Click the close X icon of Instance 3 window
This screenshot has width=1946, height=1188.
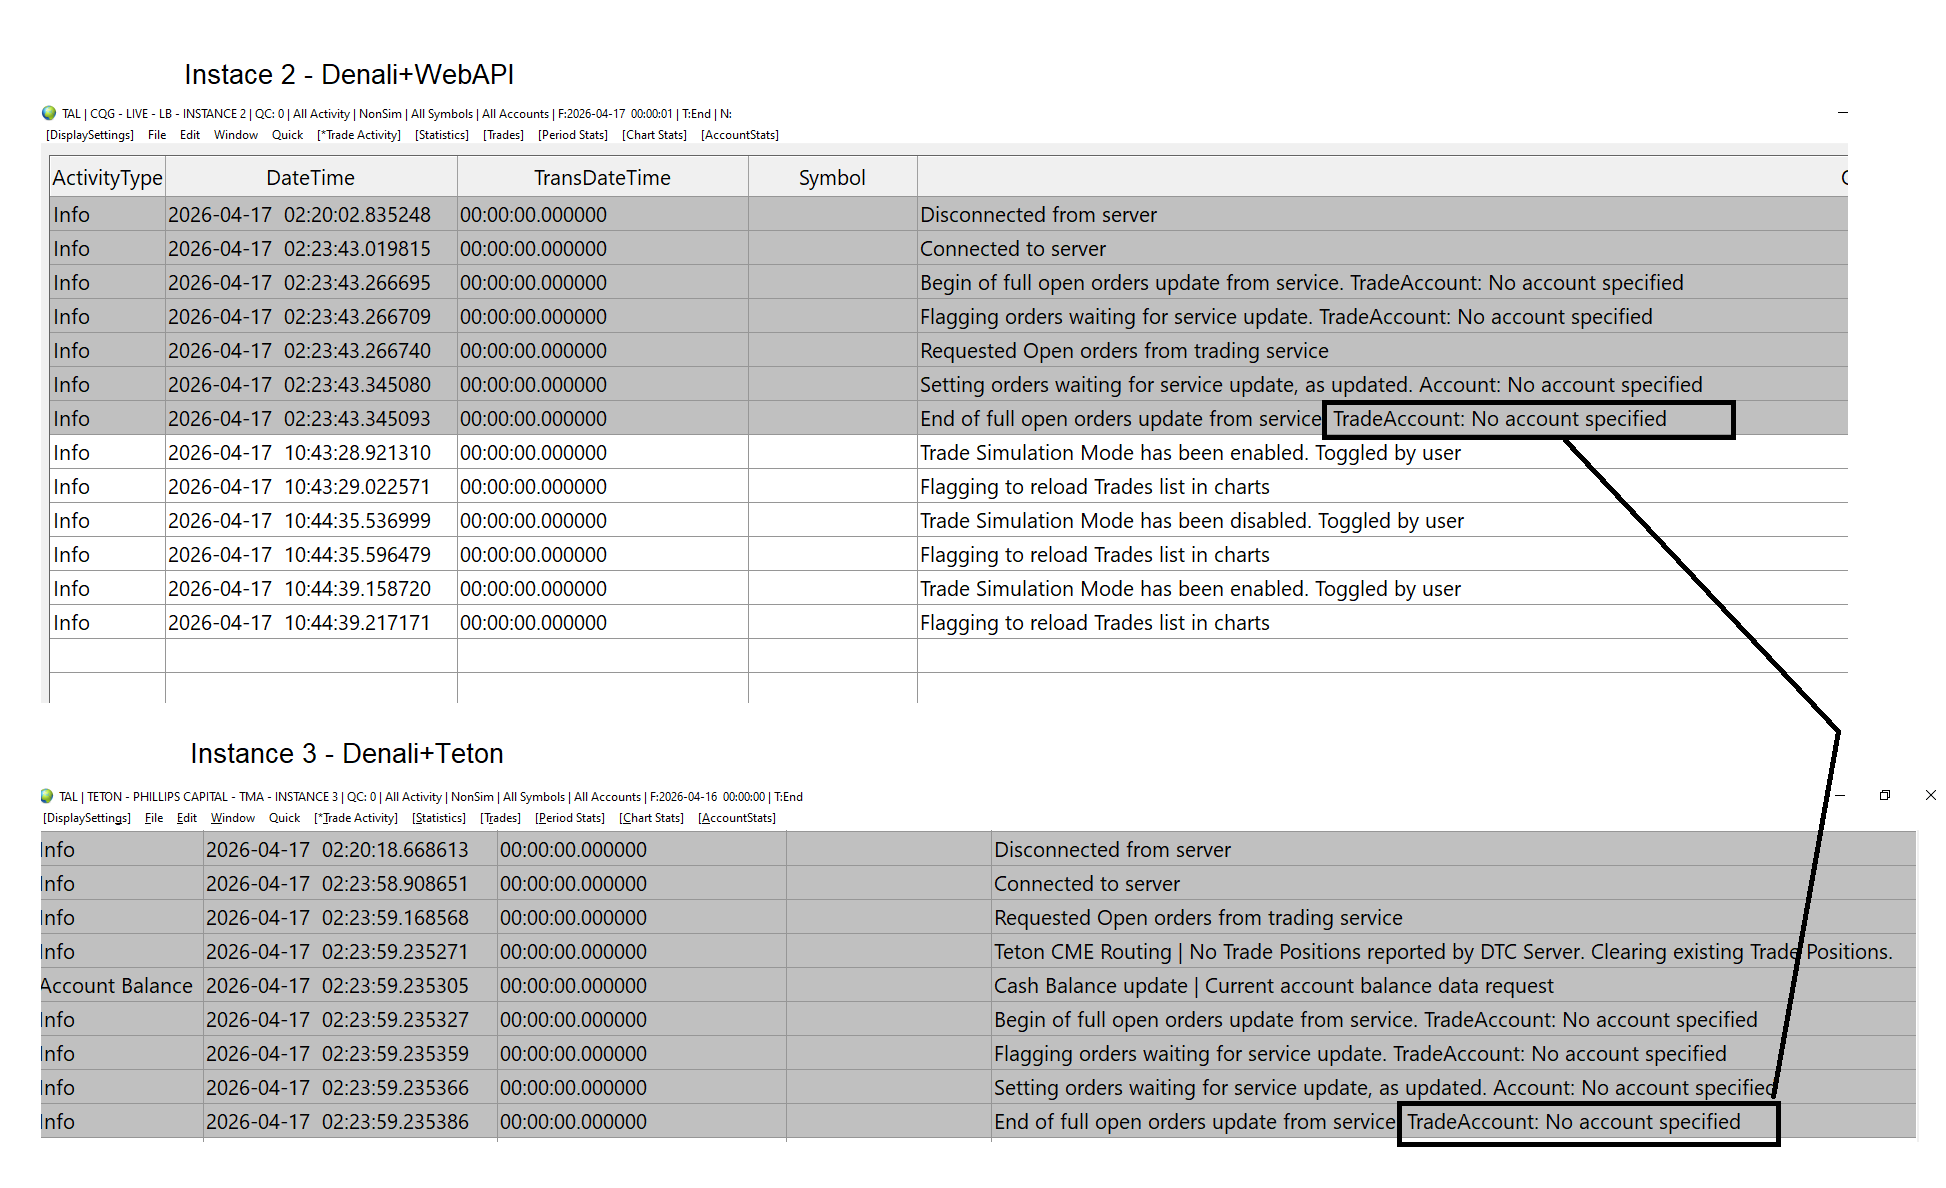(x=1930, y=795)
